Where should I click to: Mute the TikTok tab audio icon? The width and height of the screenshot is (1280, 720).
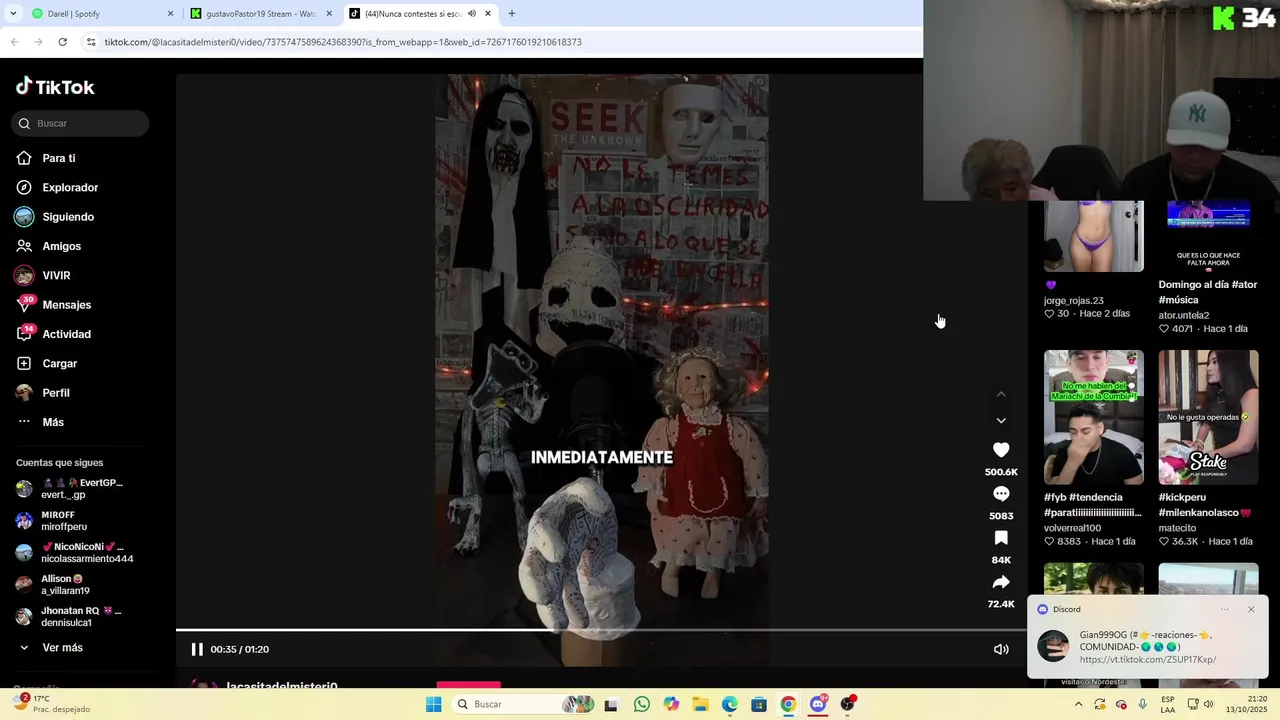pyautogui.click(x=472, y=14)
